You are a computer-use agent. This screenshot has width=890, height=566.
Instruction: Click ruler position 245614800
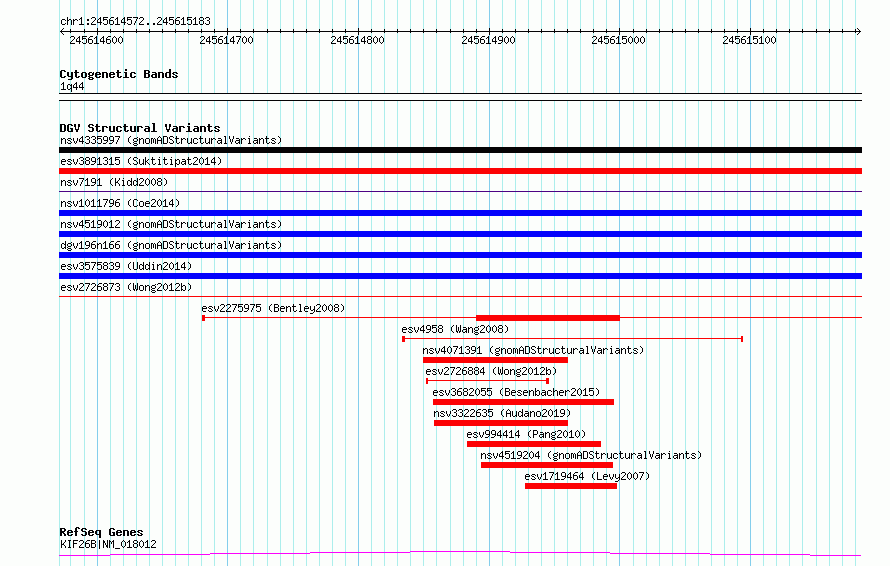[358, 40]
